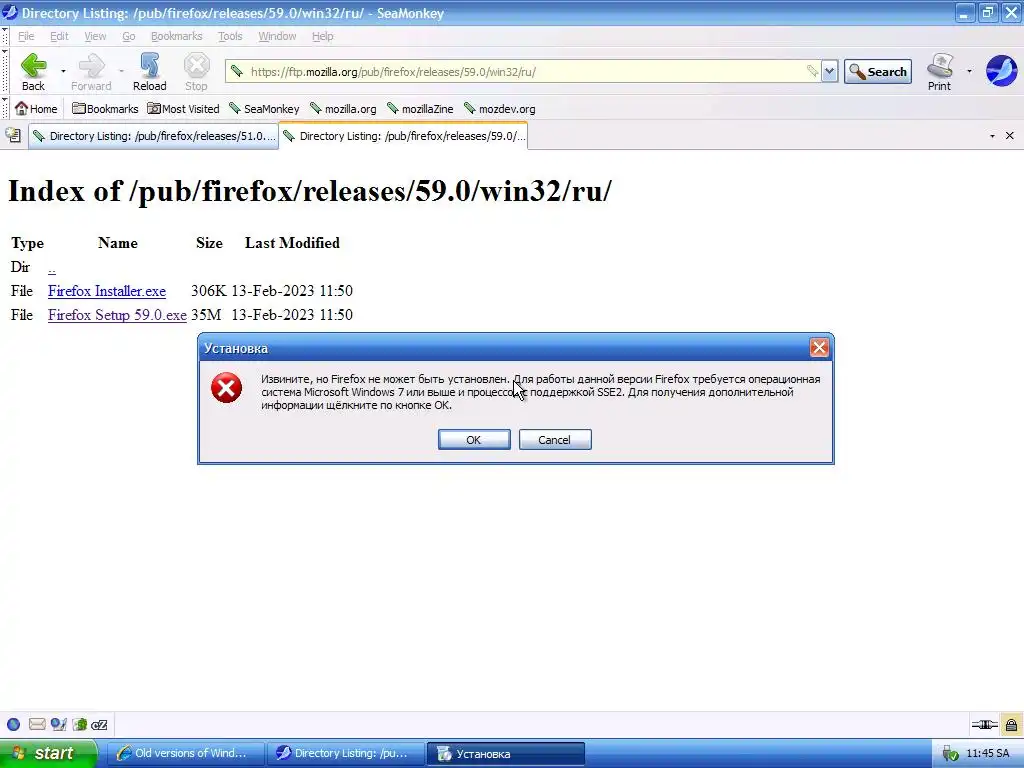Click OK in the Установка dialog
Image resolution: width=1024 pixels, height=768 pixels.
coord(474,440)
